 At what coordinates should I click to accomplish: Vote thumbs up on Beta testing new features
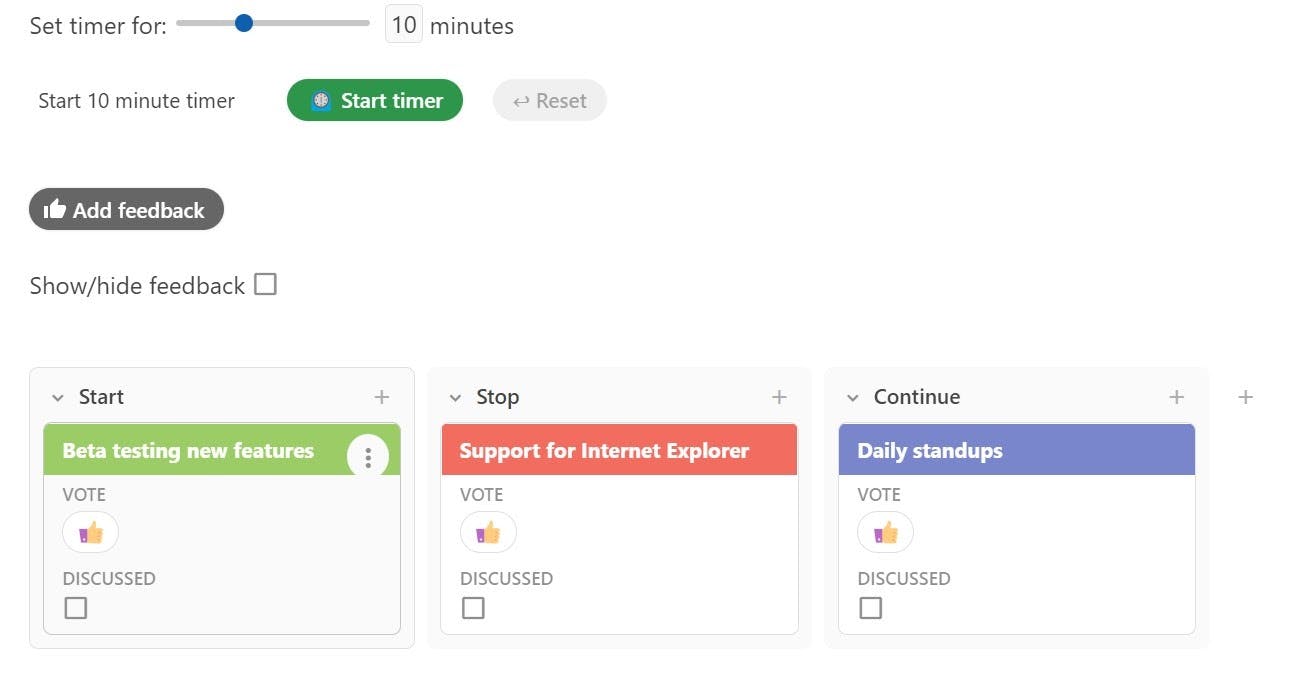click(90, 532)
